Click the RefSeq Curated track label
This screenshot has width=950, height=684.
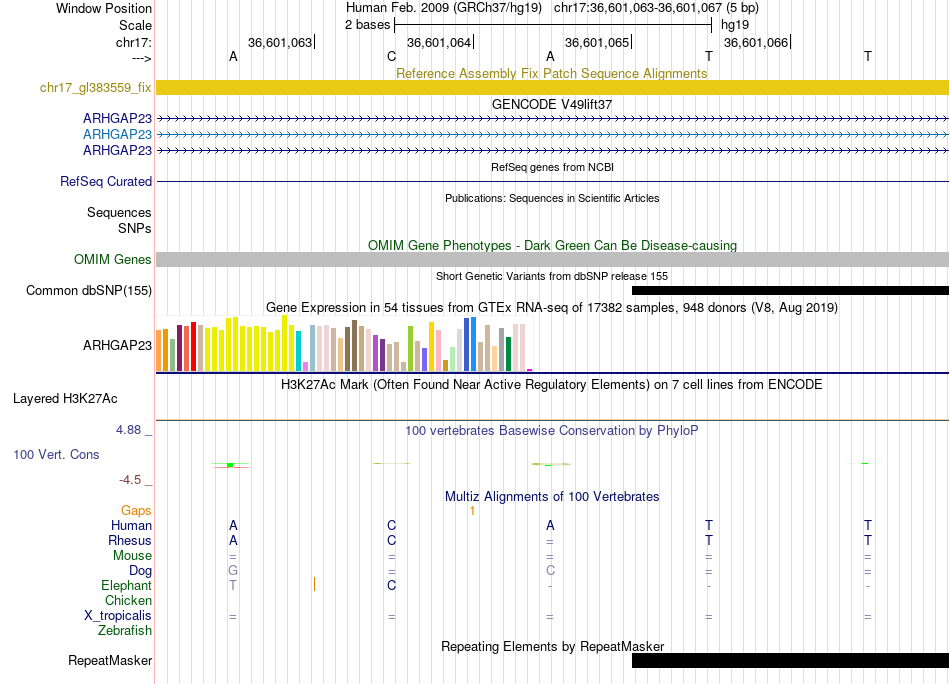pyautogui.click(x=105, y=182)
